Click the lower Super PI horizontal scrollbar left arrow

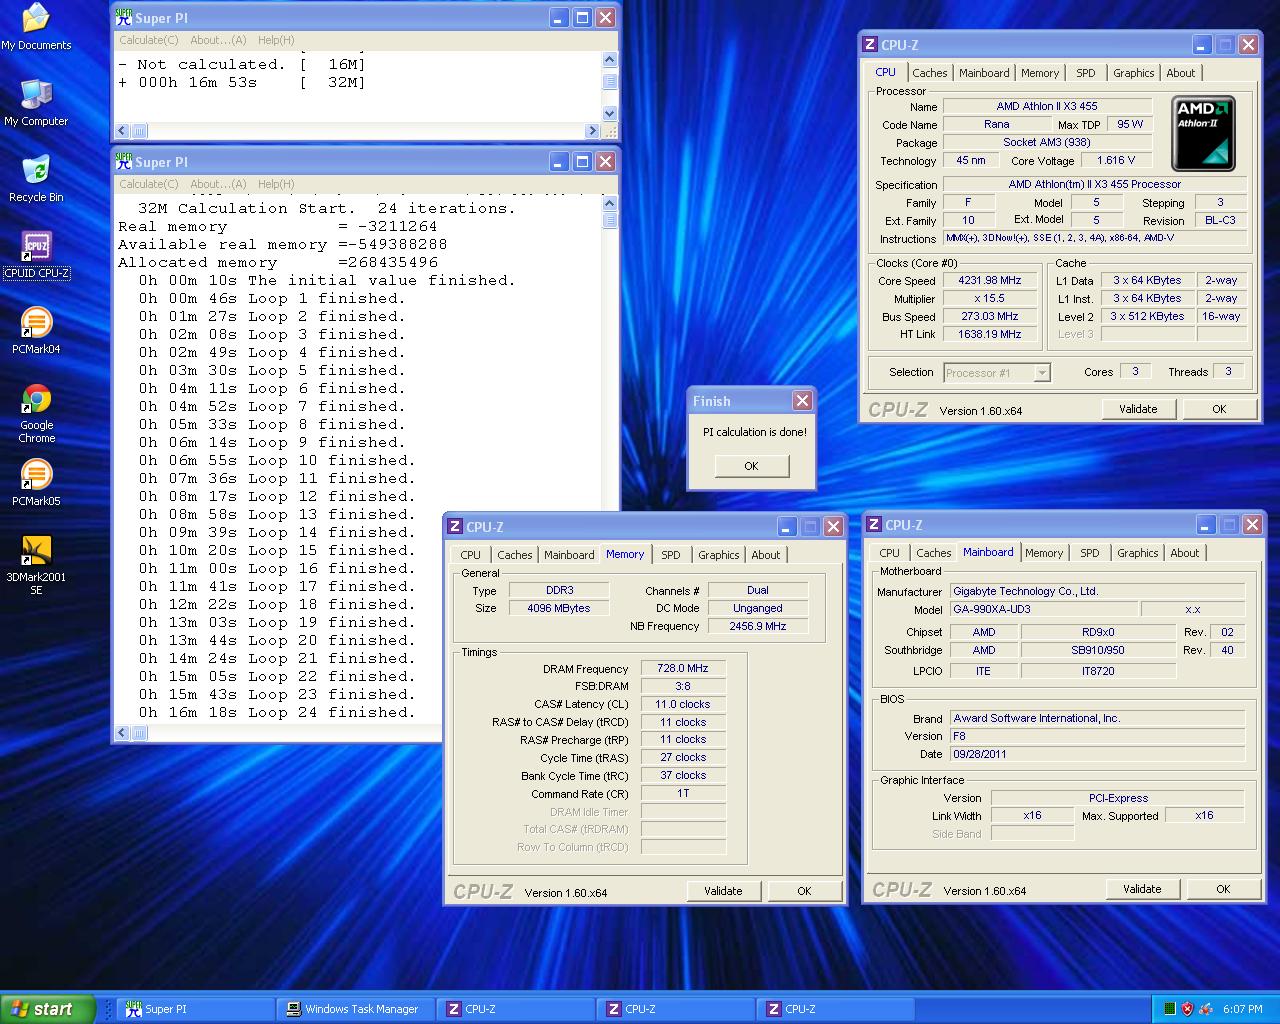tap(122, 733)
